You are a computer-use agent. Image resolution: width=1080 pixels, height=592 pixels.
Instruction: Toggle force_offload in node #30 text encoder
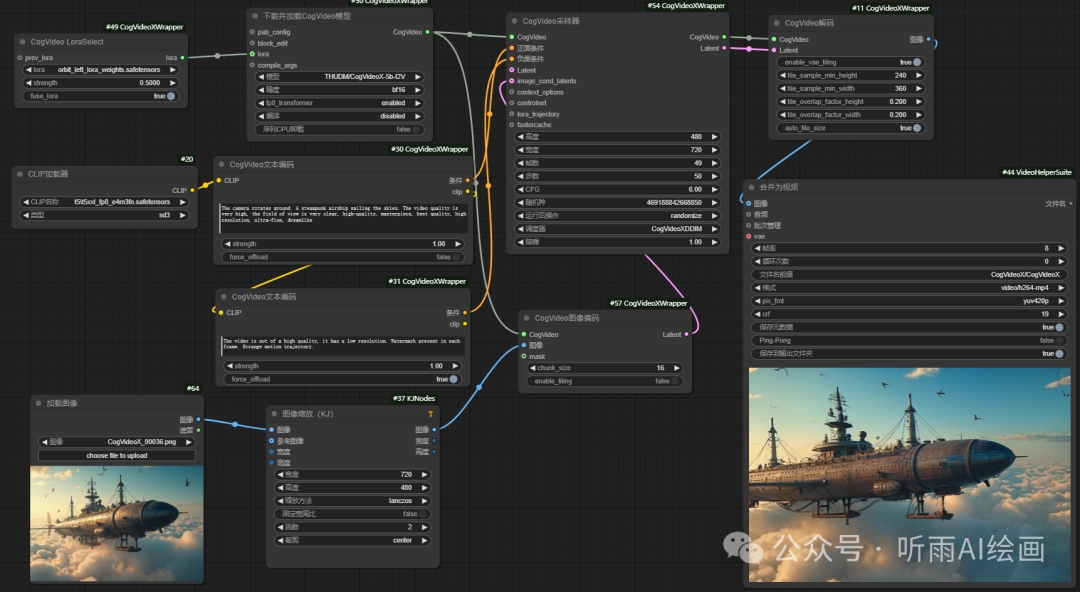point(342,257)
